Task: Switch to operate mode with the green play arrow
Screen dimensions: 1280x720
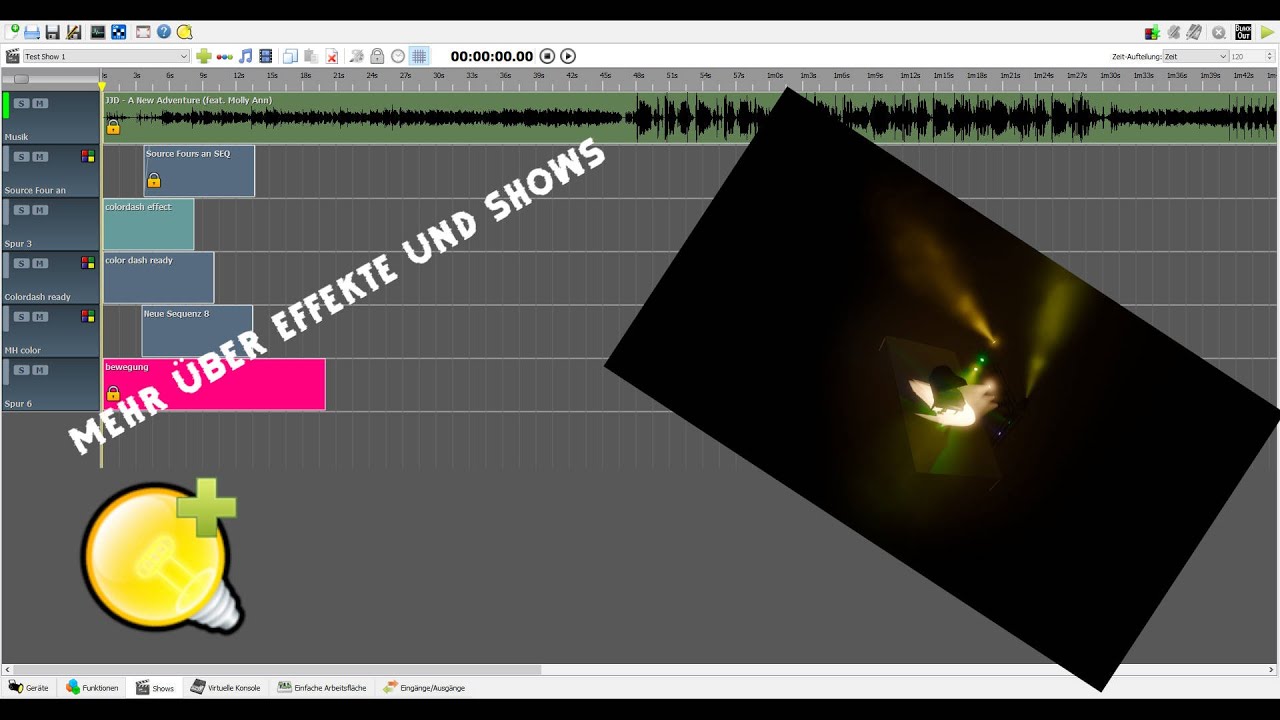Action: (1267, 32)
